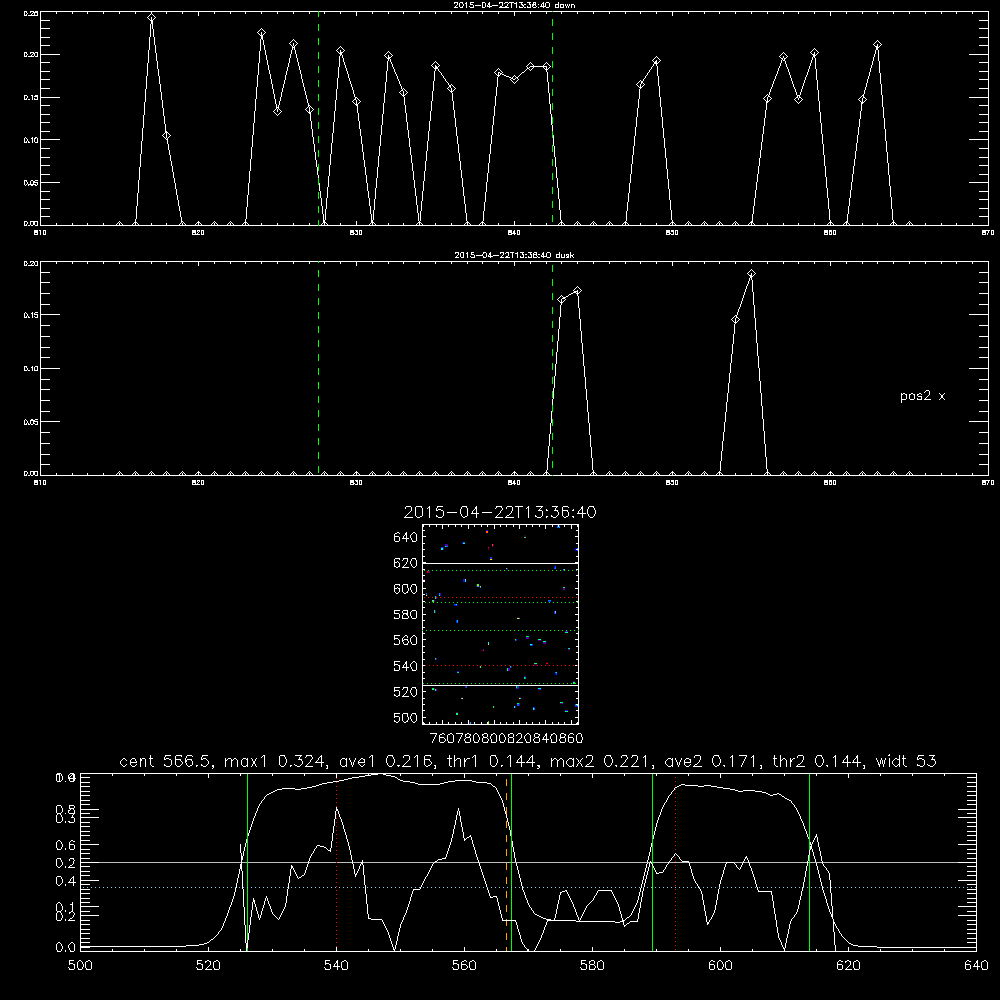The image size is (1000, 1000).
Task: Click the "580" x-axis label of bottom plot
Action: (592, 966)
